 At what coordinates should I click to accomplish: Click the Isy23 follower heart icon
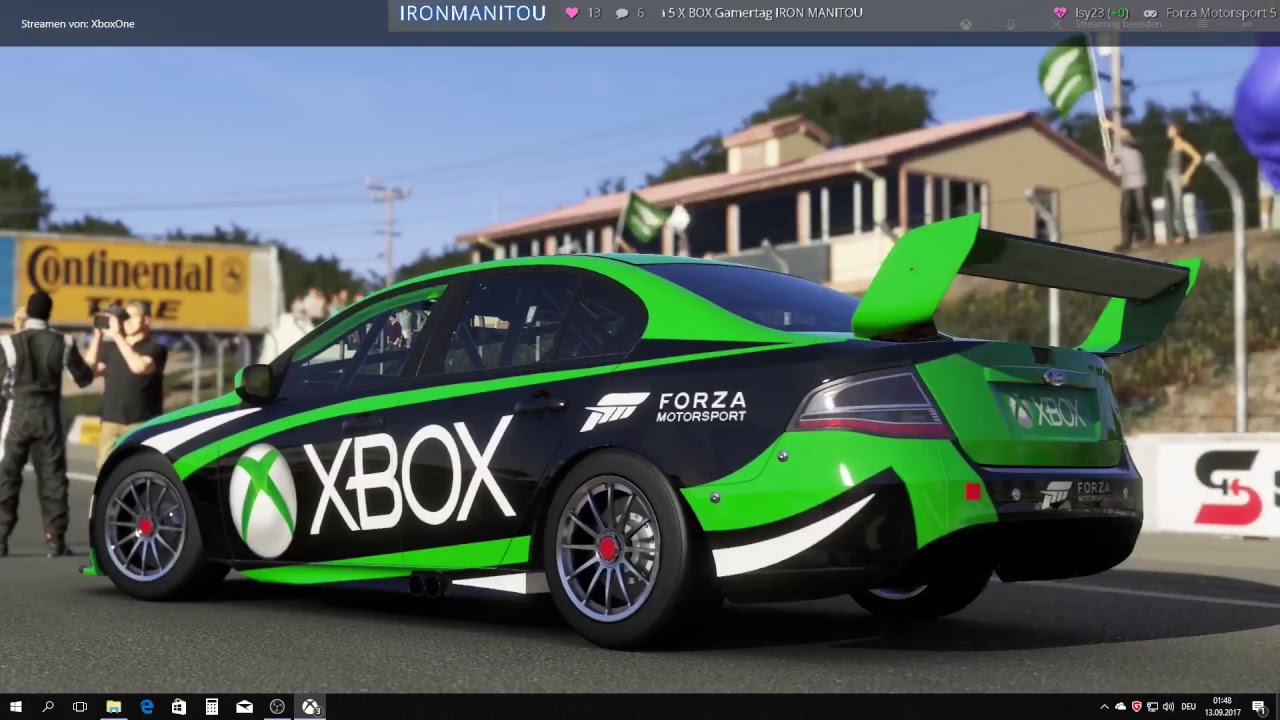coord(1060,13)
